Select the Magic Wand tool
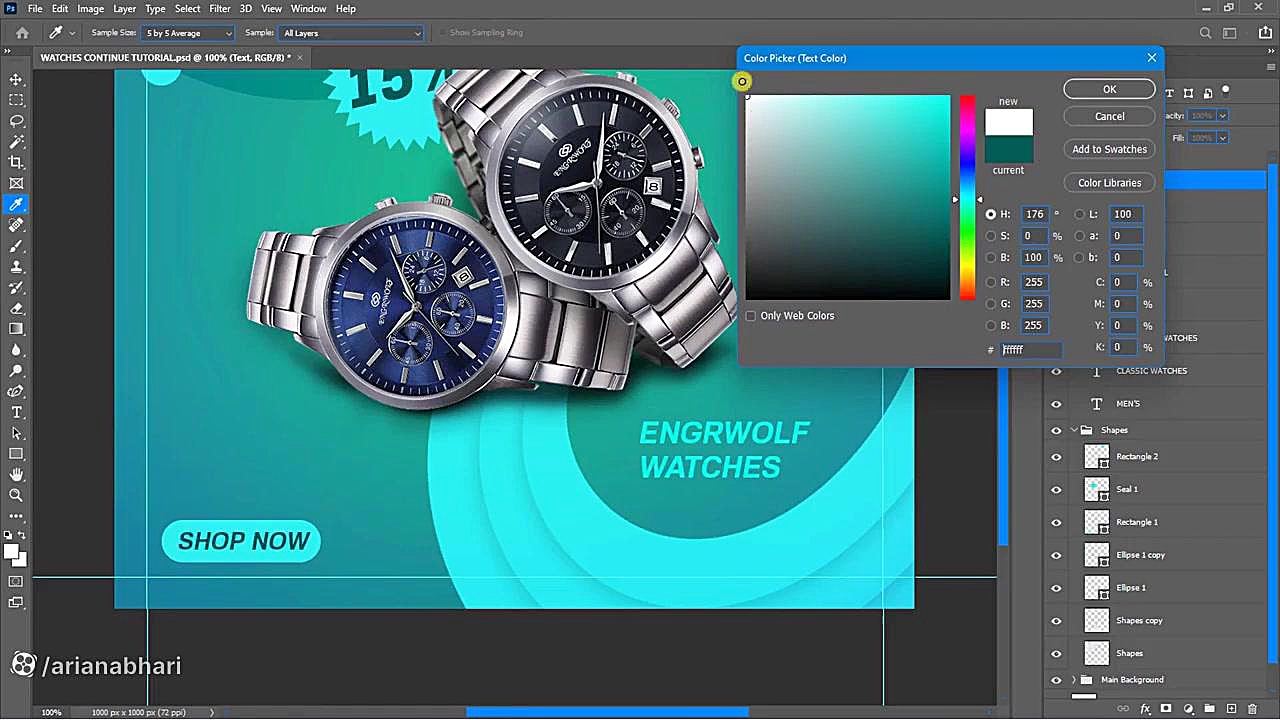The height and width of the screenshot is (720, 1280). [x=16, y=142]
